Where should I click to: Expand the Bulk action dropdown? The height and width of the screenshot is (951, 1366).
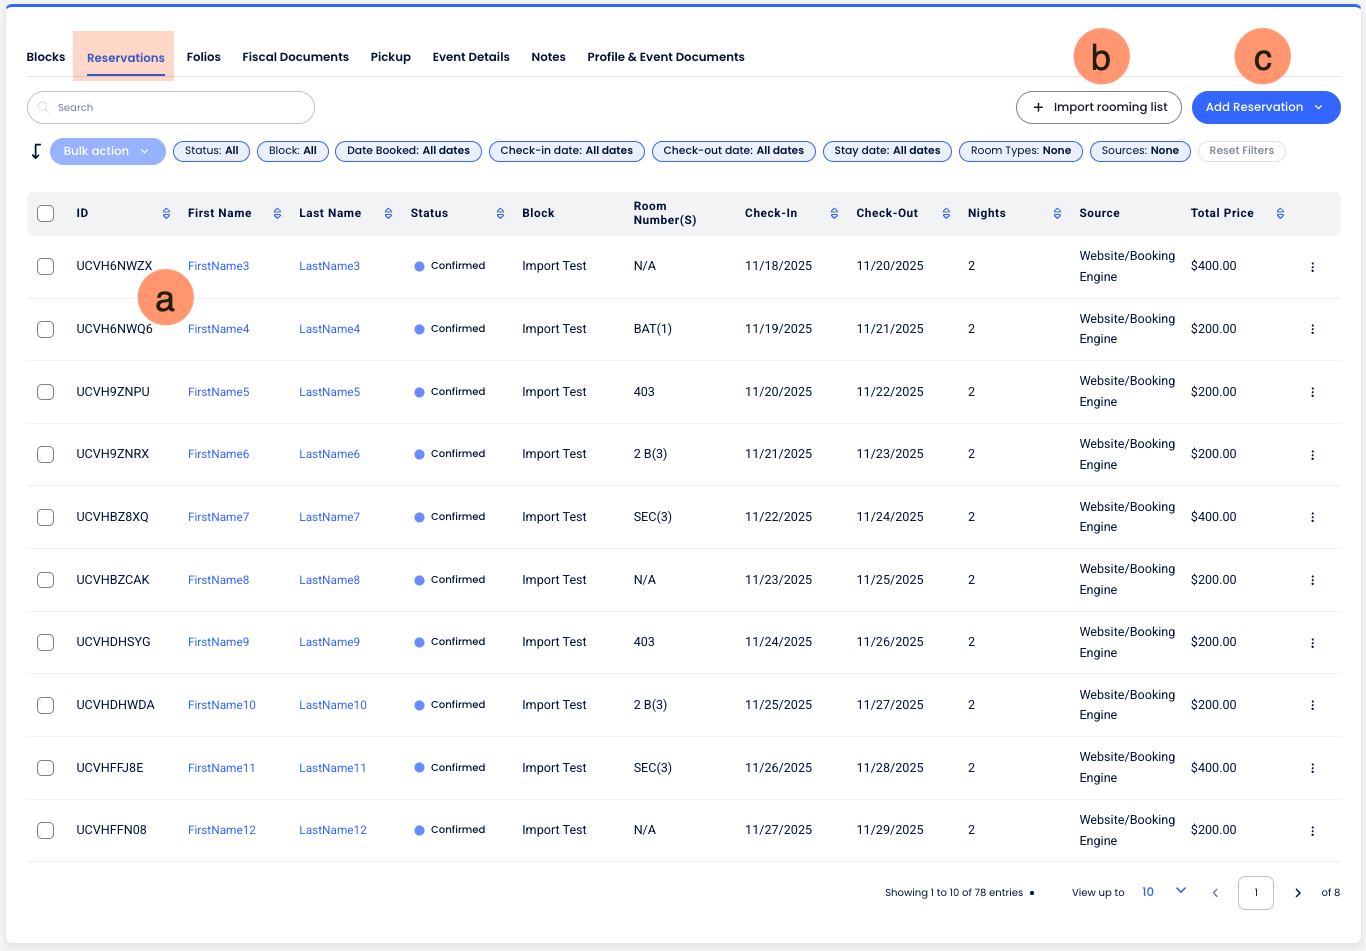coord(107,151)
